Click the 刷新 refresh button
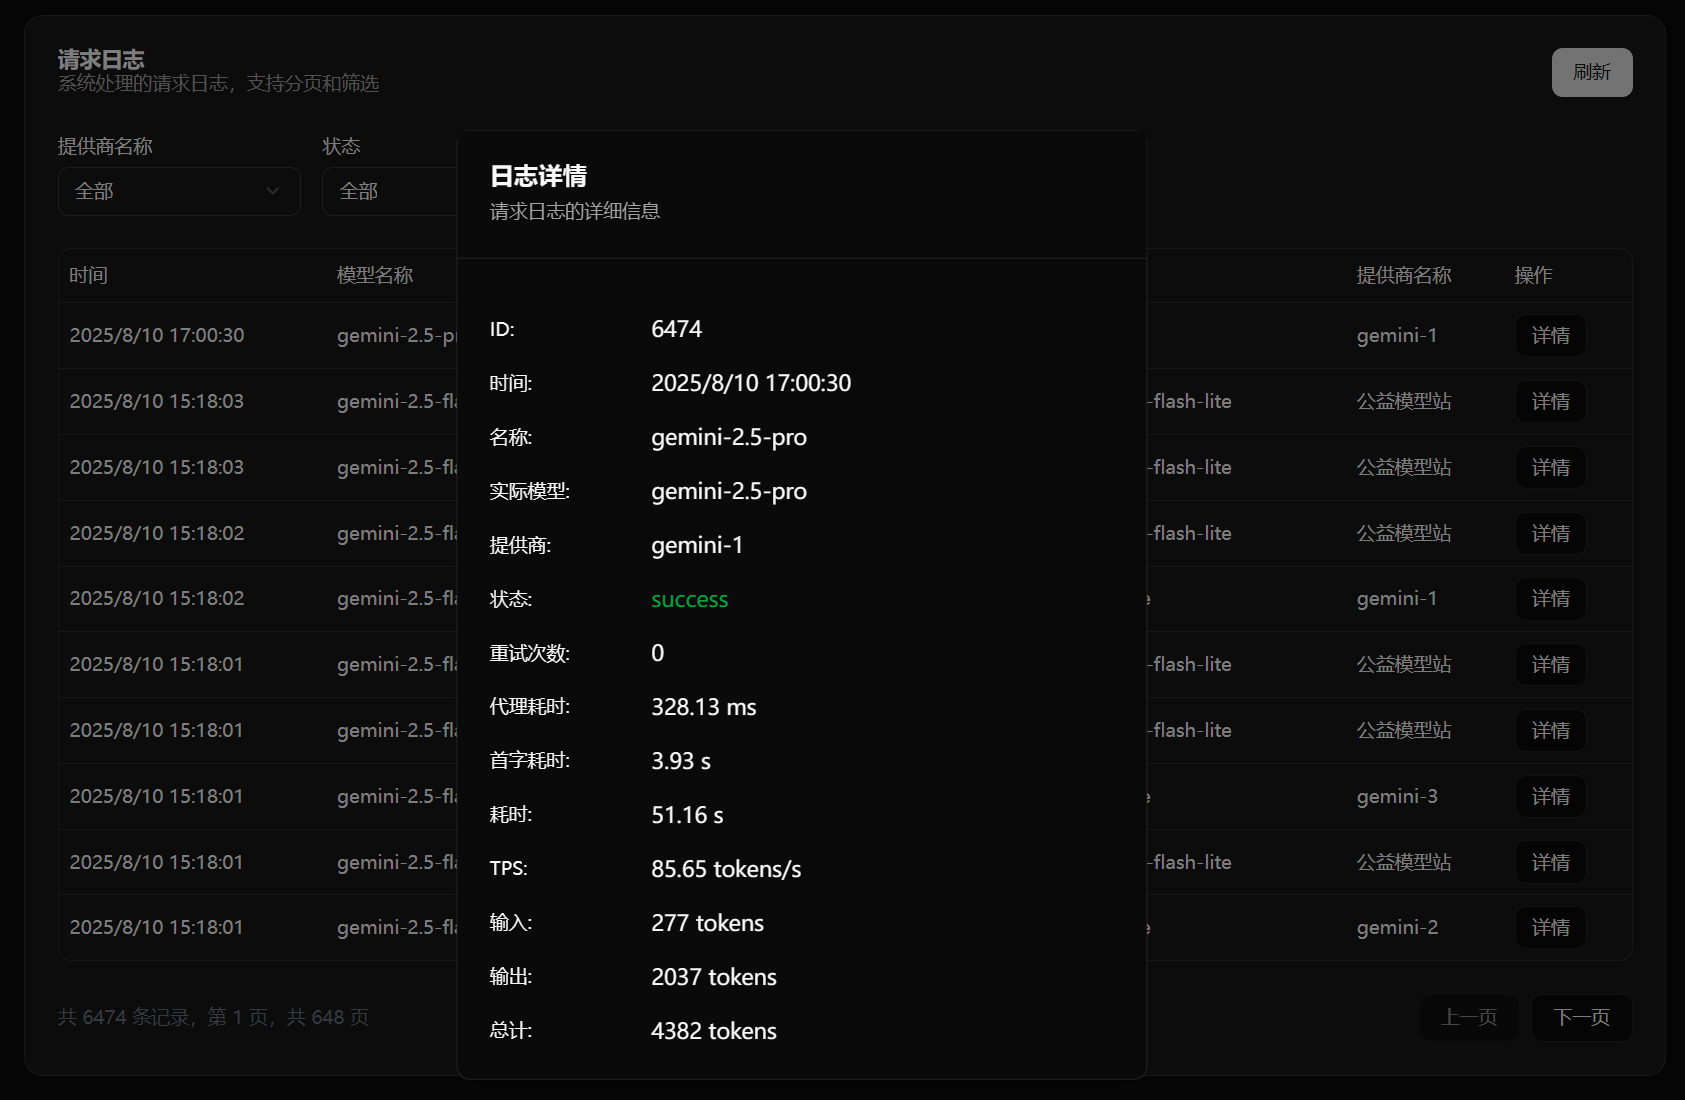This screenshot has height=1100, width=1685. [x=1591, y=72]
